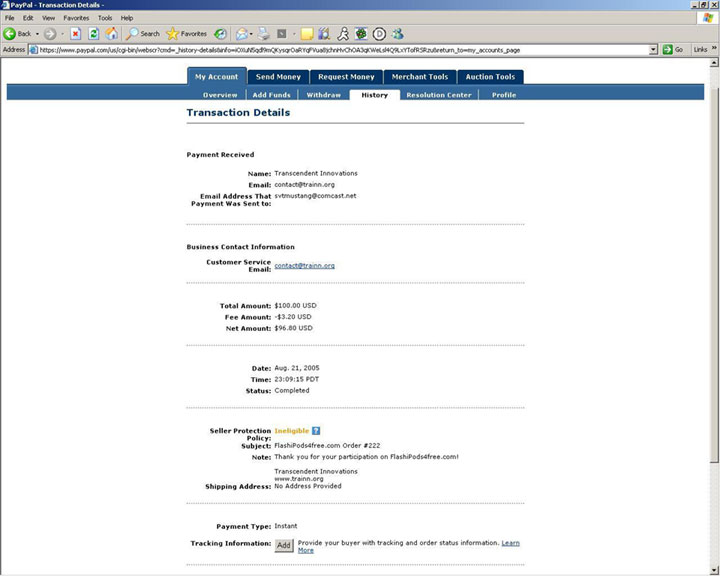Click the svtmustang@comcast.net email text
720x576 pixels.
click(x=315, y=196)
